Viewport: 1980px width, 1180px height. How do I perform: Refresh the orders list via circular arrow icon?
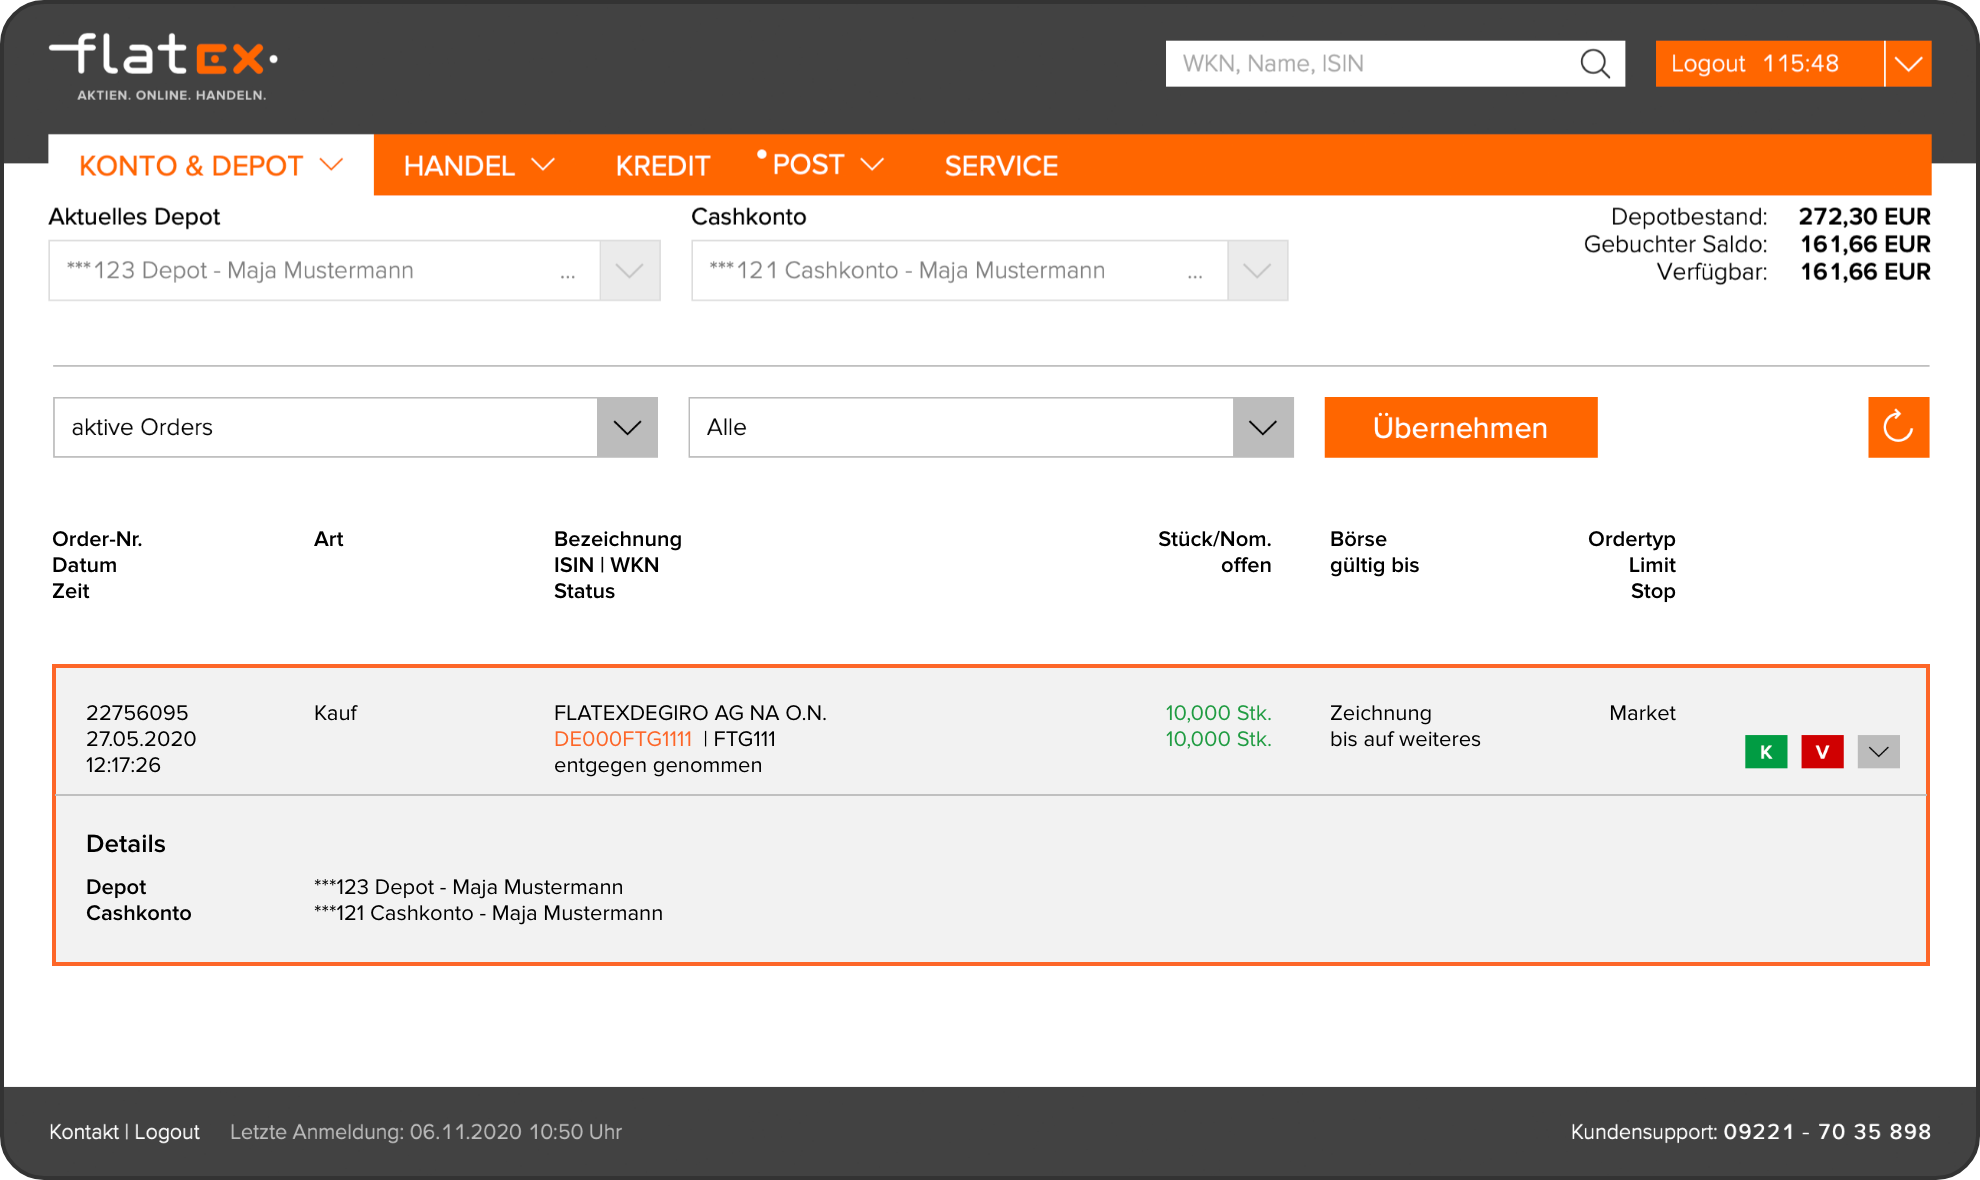[x=1898, y=427]
